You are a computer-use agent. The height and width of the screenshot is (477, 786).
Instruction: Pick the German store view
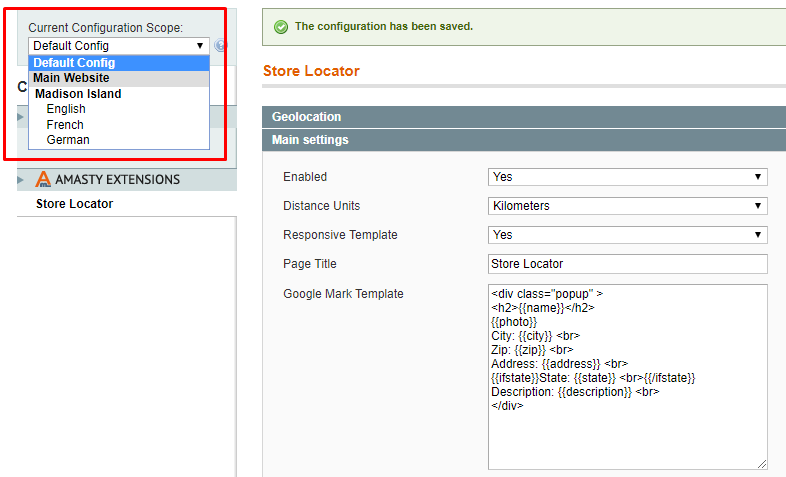pos(68,140)
